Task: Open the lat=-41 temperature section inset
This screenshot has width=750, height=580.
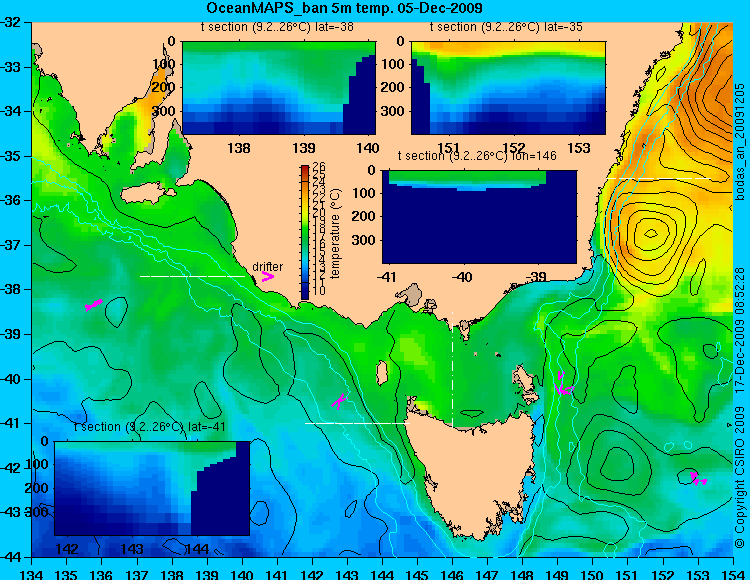Action: (x=152, y=488)
